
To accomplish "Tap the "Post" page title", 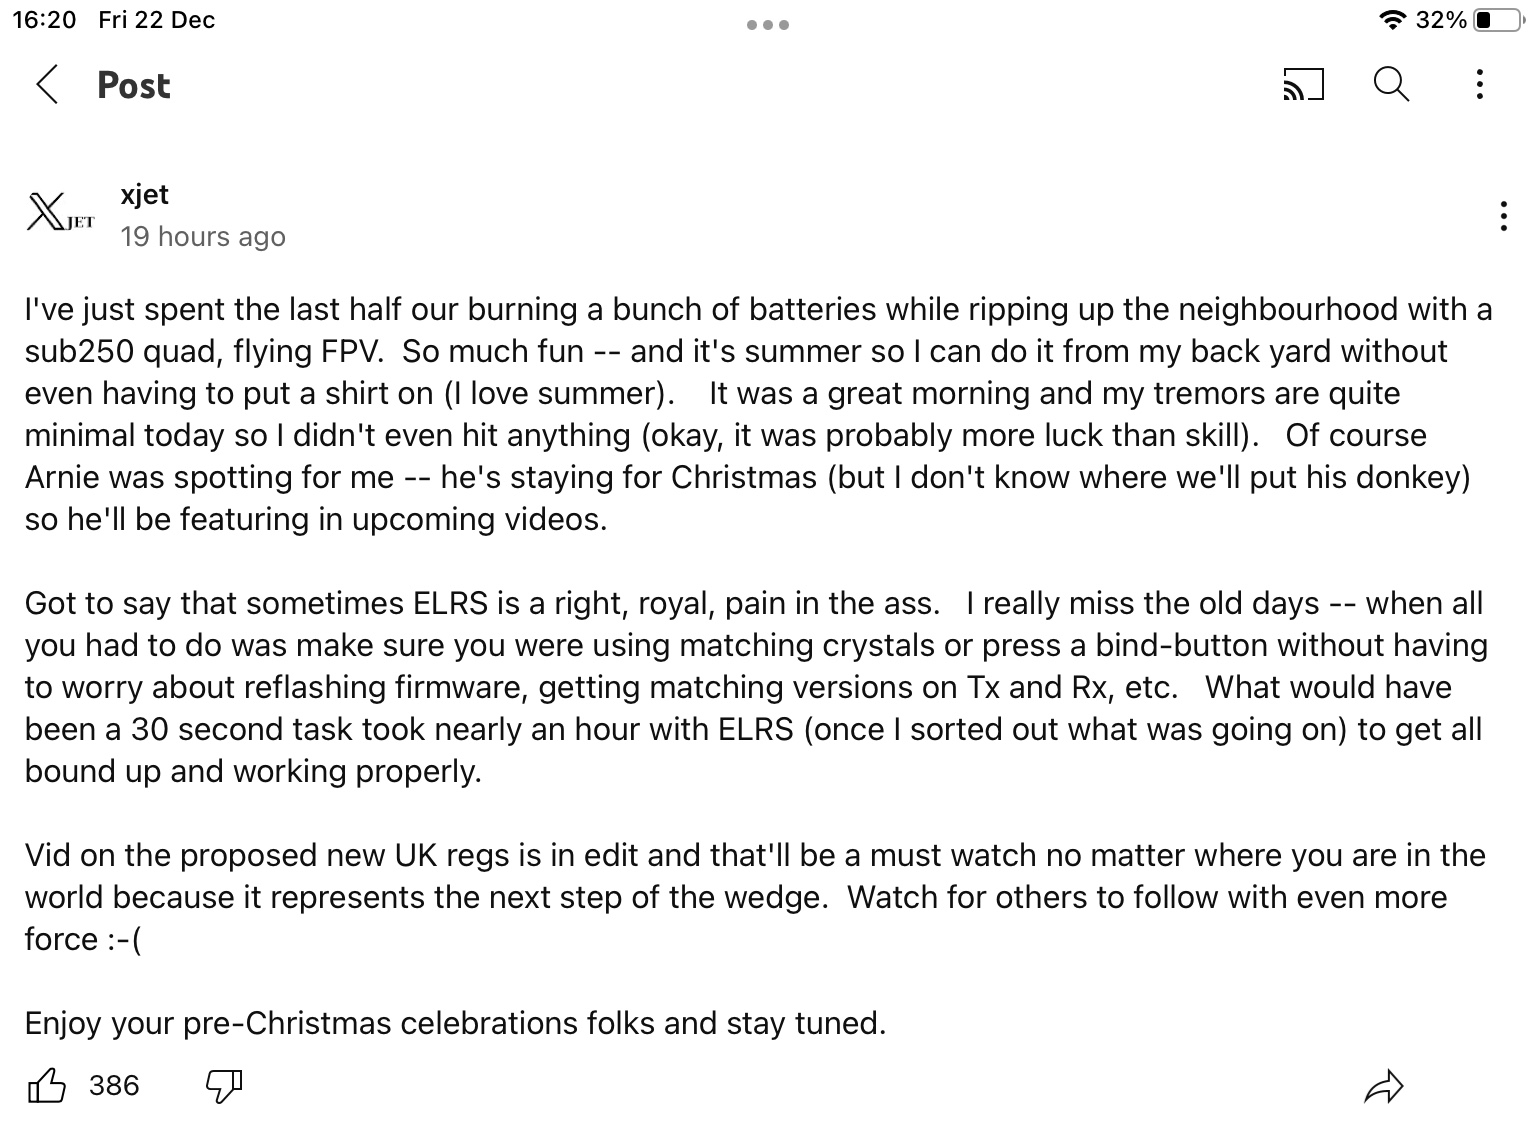I will click(x=134, y=86).
